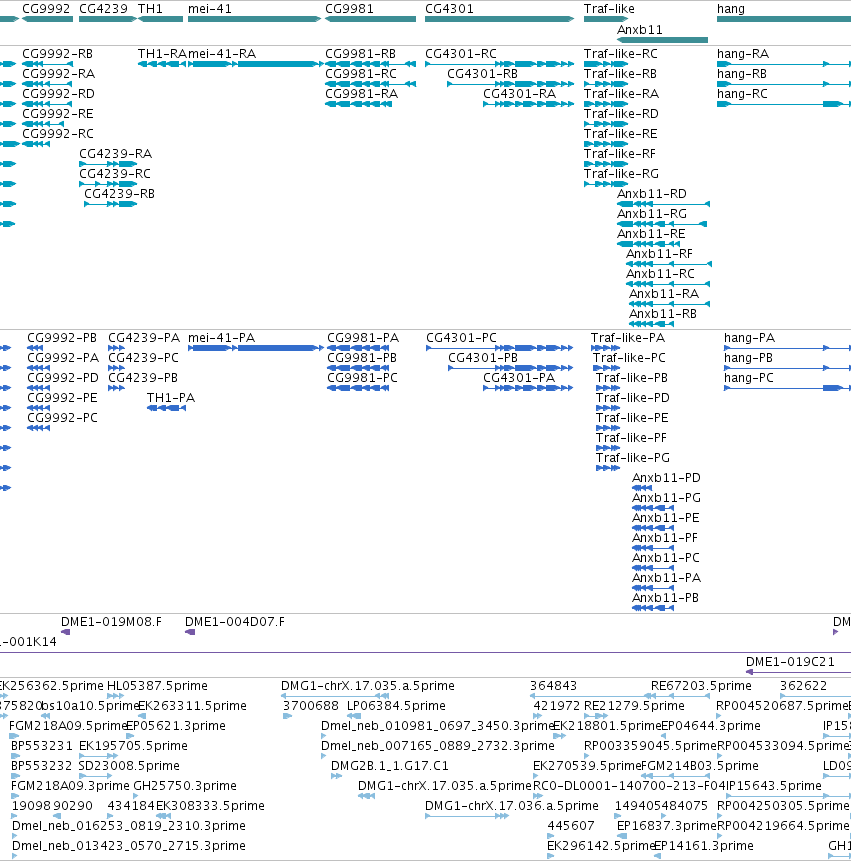This screenshot has width=851, height=861.
Task: Click the CG4239 gene label
Action: (103, 9)
